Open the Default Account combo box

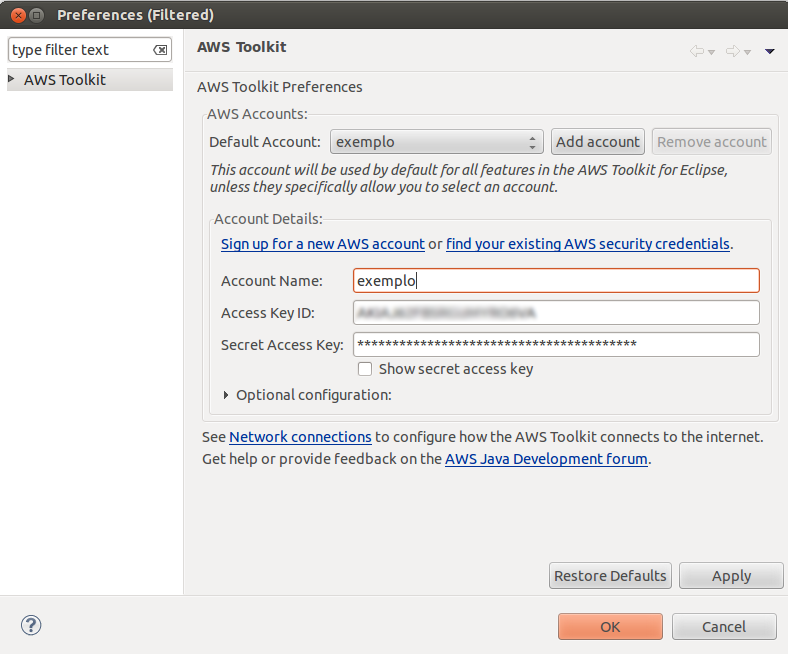click(x=436, y=142)
